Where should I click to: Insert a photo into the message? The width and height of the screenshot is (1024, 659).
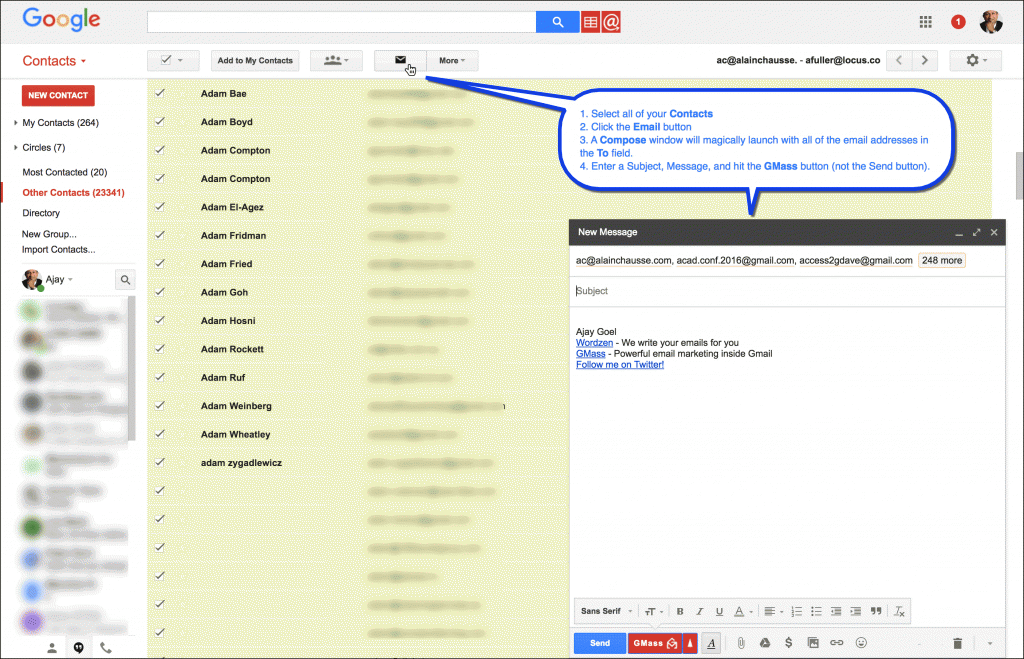coord(813,642)
